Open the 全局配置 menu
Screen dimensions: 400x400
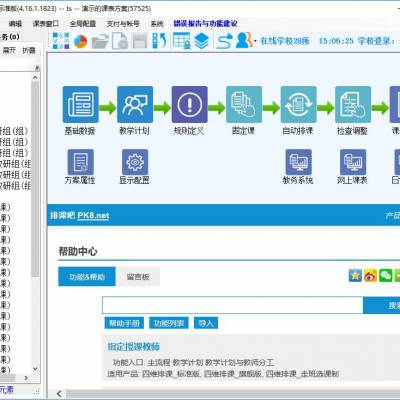coord(83,24)
